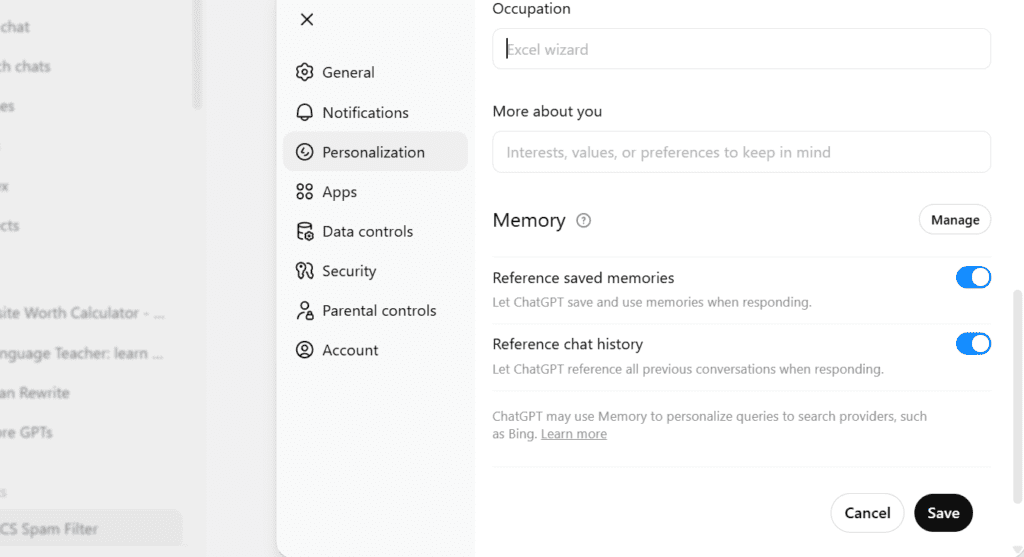Screen dimensions: 1024x557
Task: Open the Security settings tab
Action: pyautogui.click(x=376, y=270)
